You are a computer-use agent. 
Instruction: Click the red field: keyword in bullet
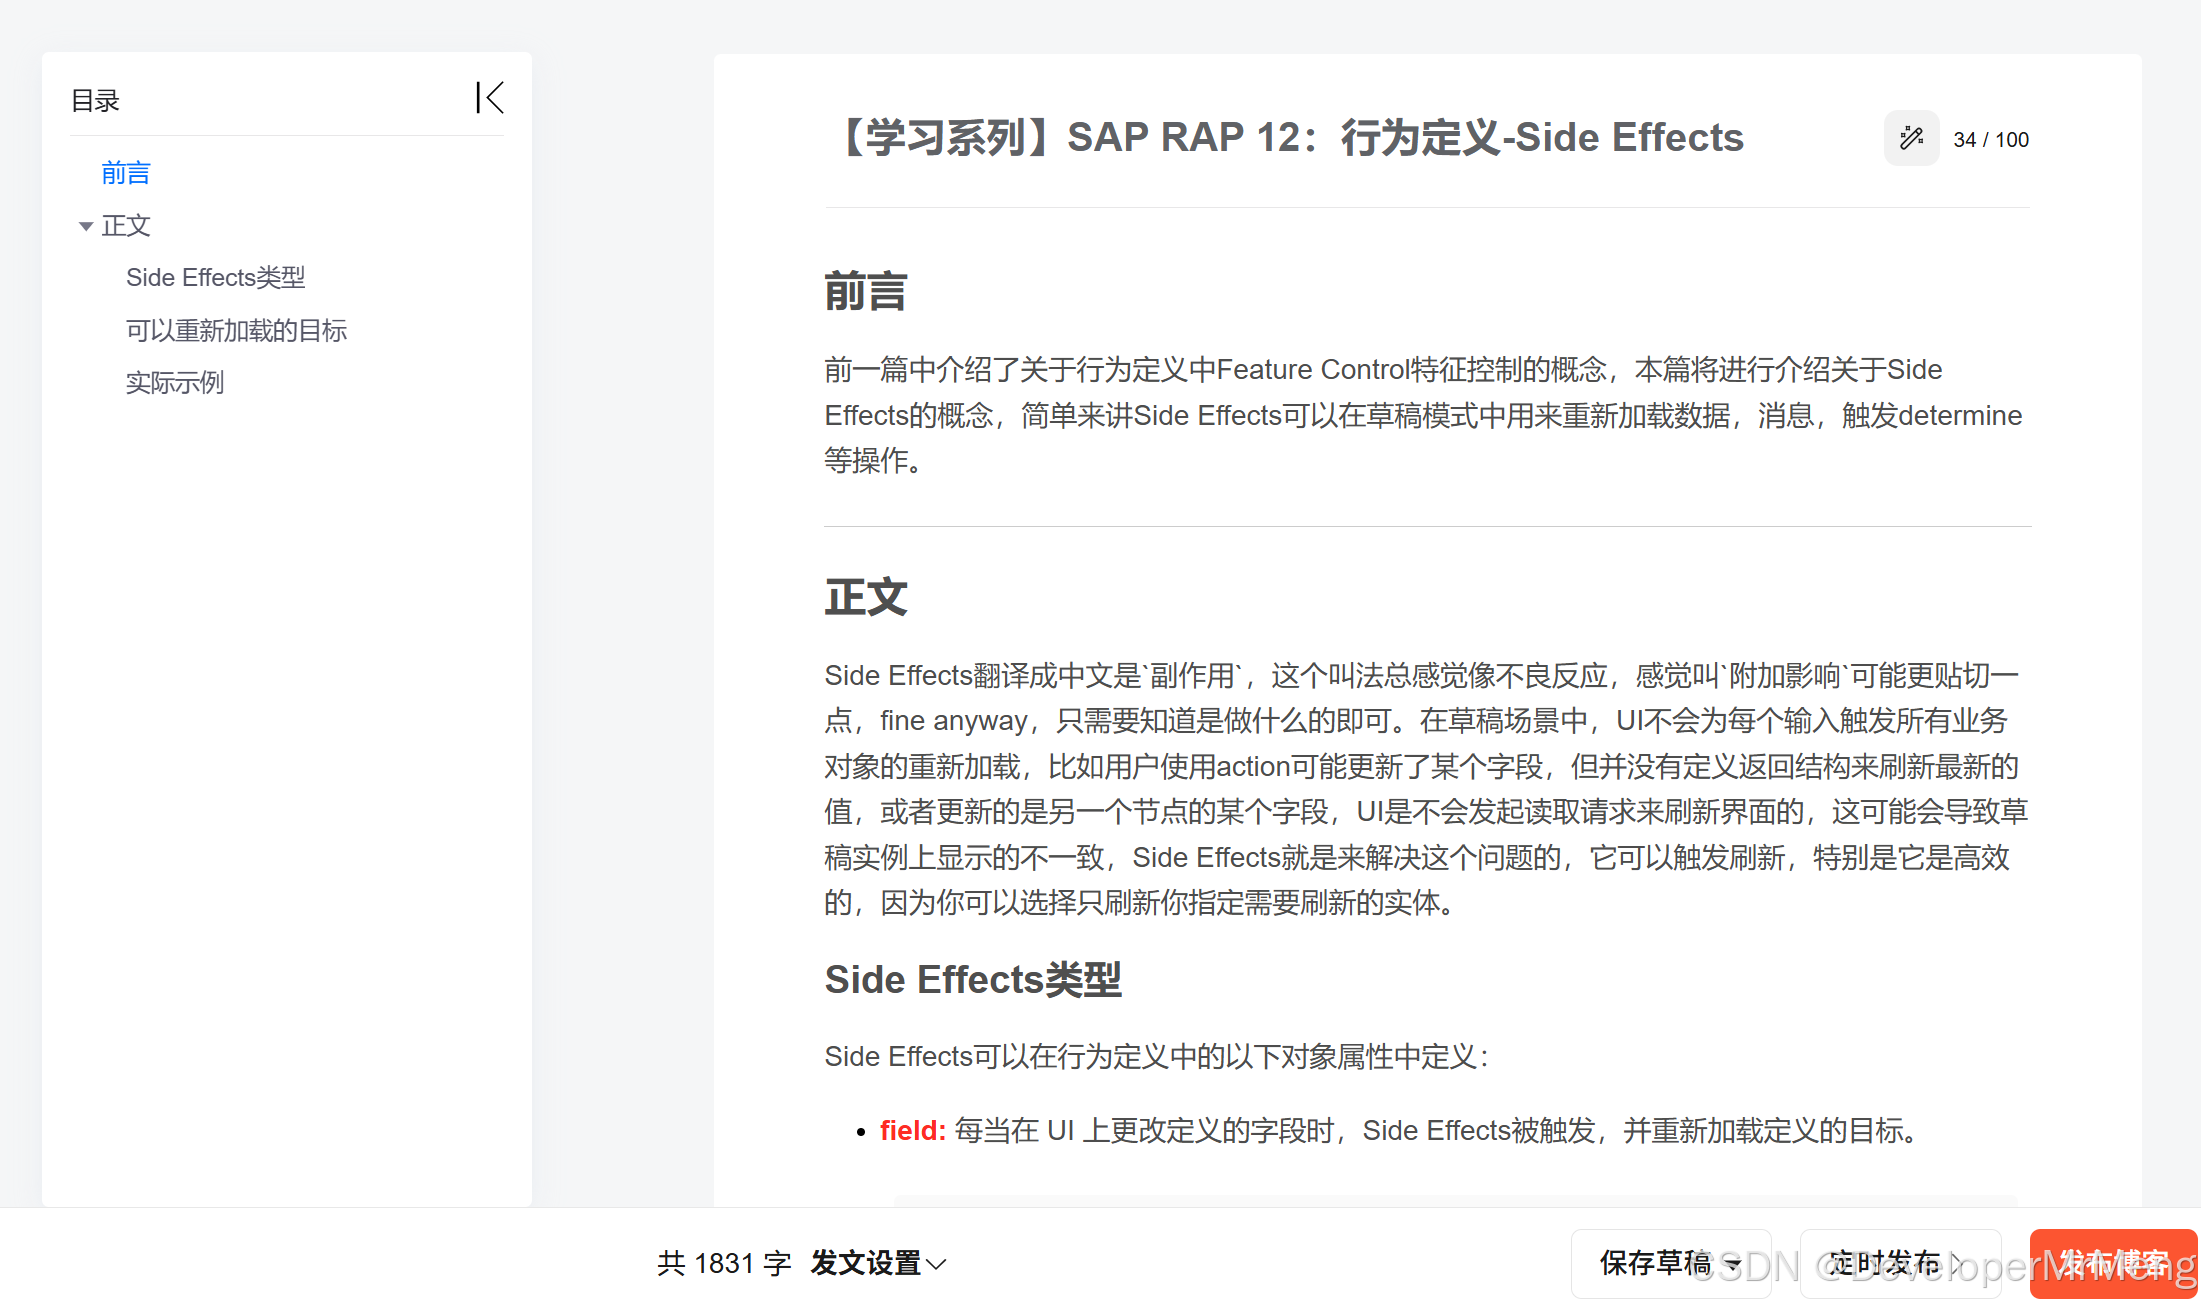(x=912, y=1131)
